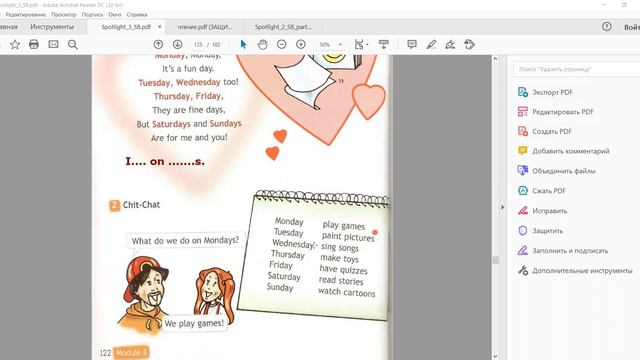Viewport: 640px width, 360px height.
Task: Open the fit page options icon
Action: click(x=360, y=44)
